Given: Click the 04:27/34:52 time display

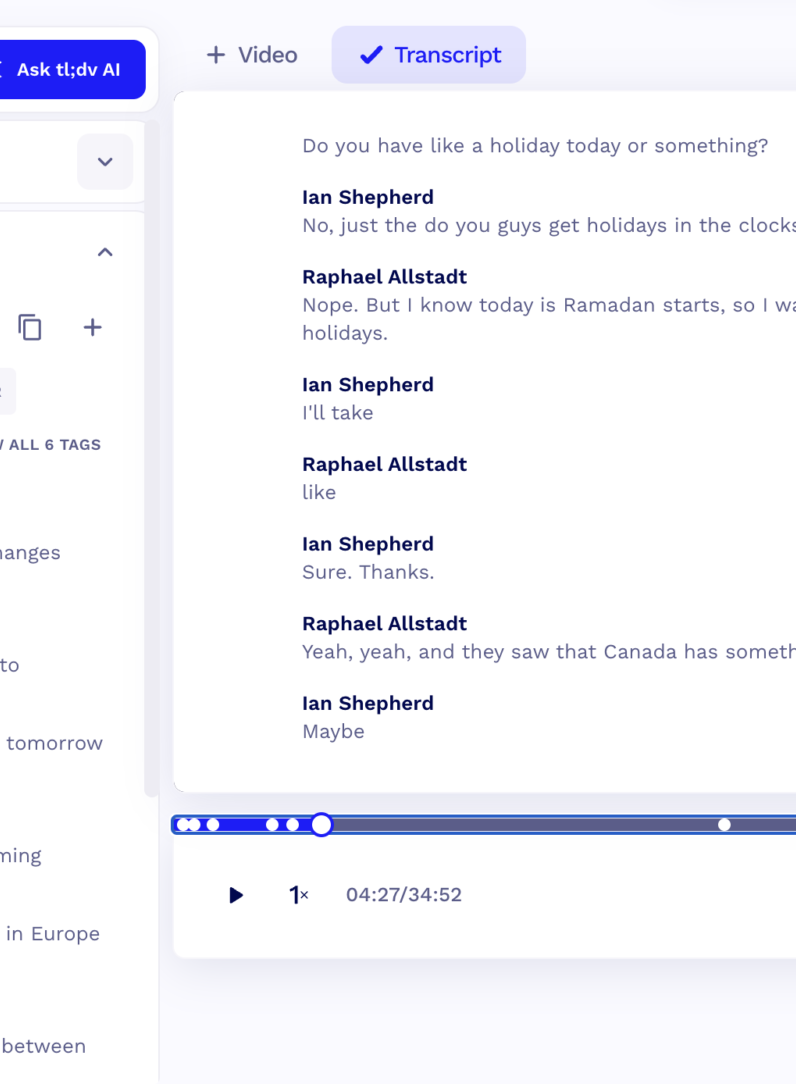Looking at the screenshot, I should point(404,895).
